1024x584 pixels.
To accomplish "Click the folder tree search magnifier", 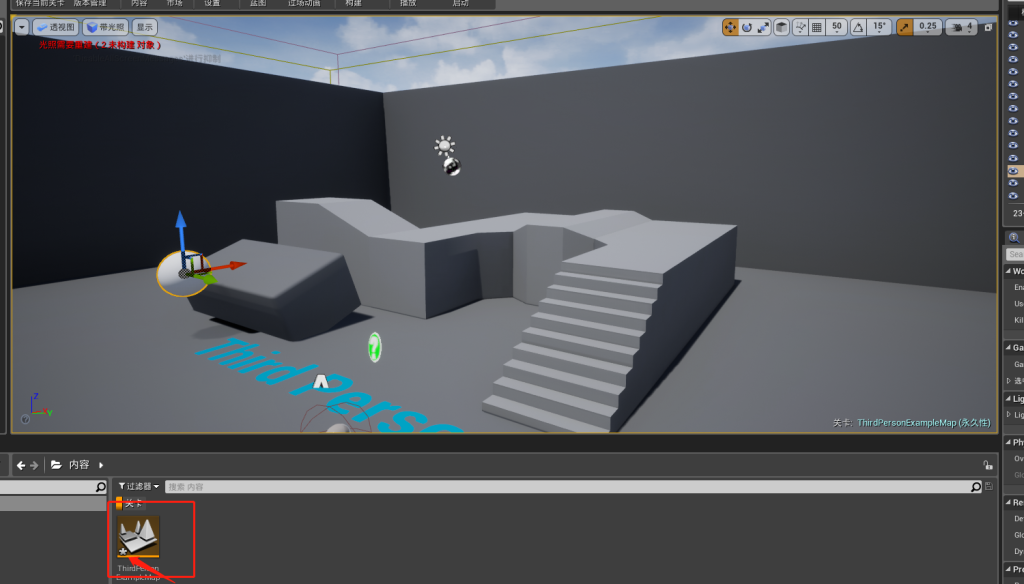I will click(x=101, y=487).
